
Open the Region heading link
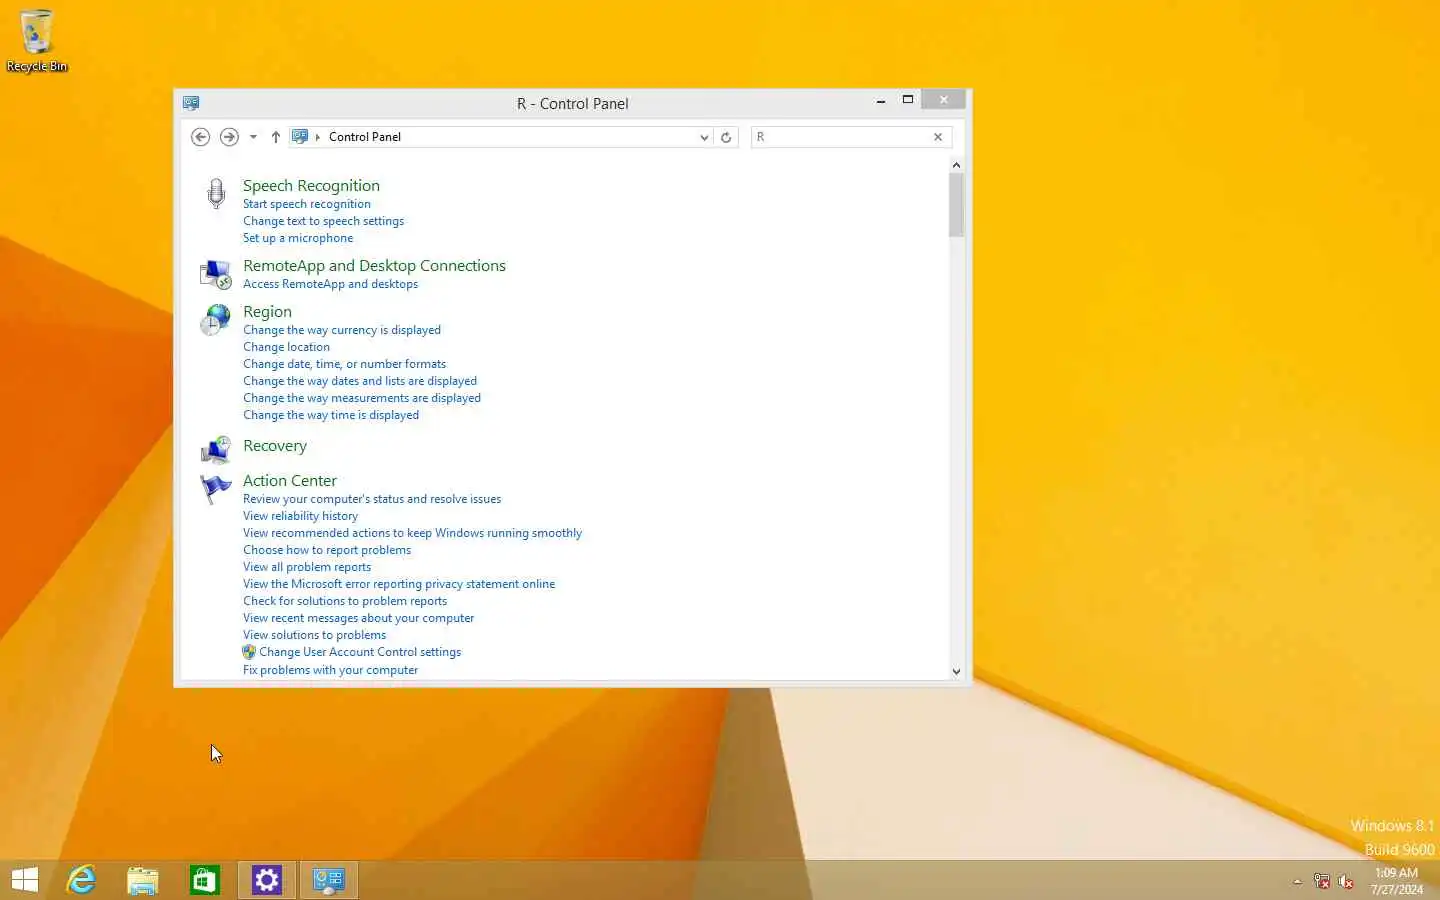click(267, 311)
